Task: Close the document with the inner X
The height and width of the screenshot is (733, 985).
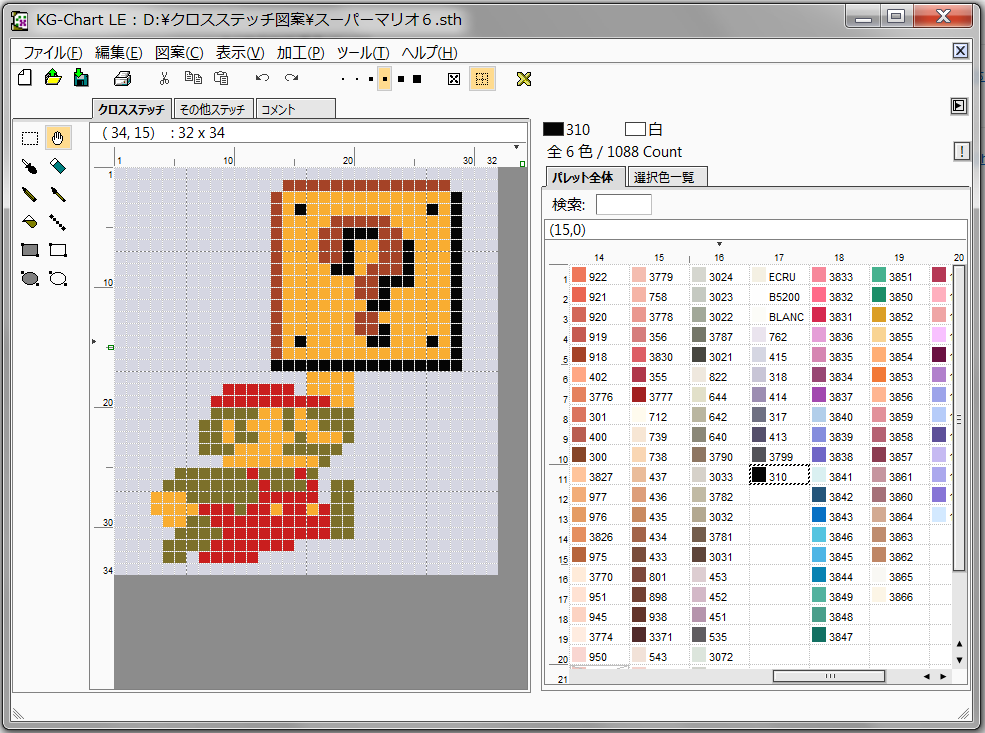Action: pos(961,51)
